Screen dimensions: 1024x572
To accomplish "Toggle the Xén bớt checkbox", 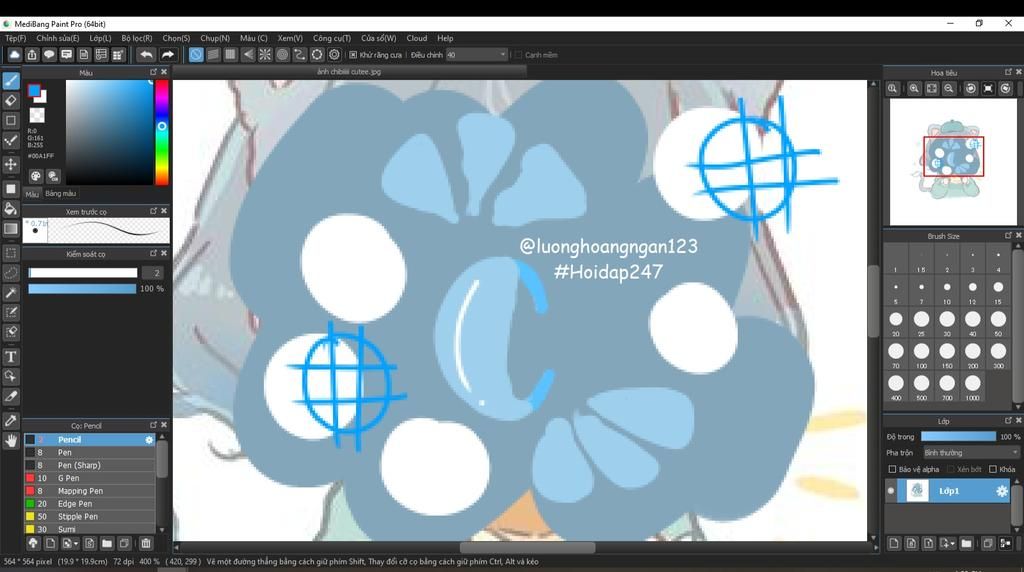I will 951,469.
